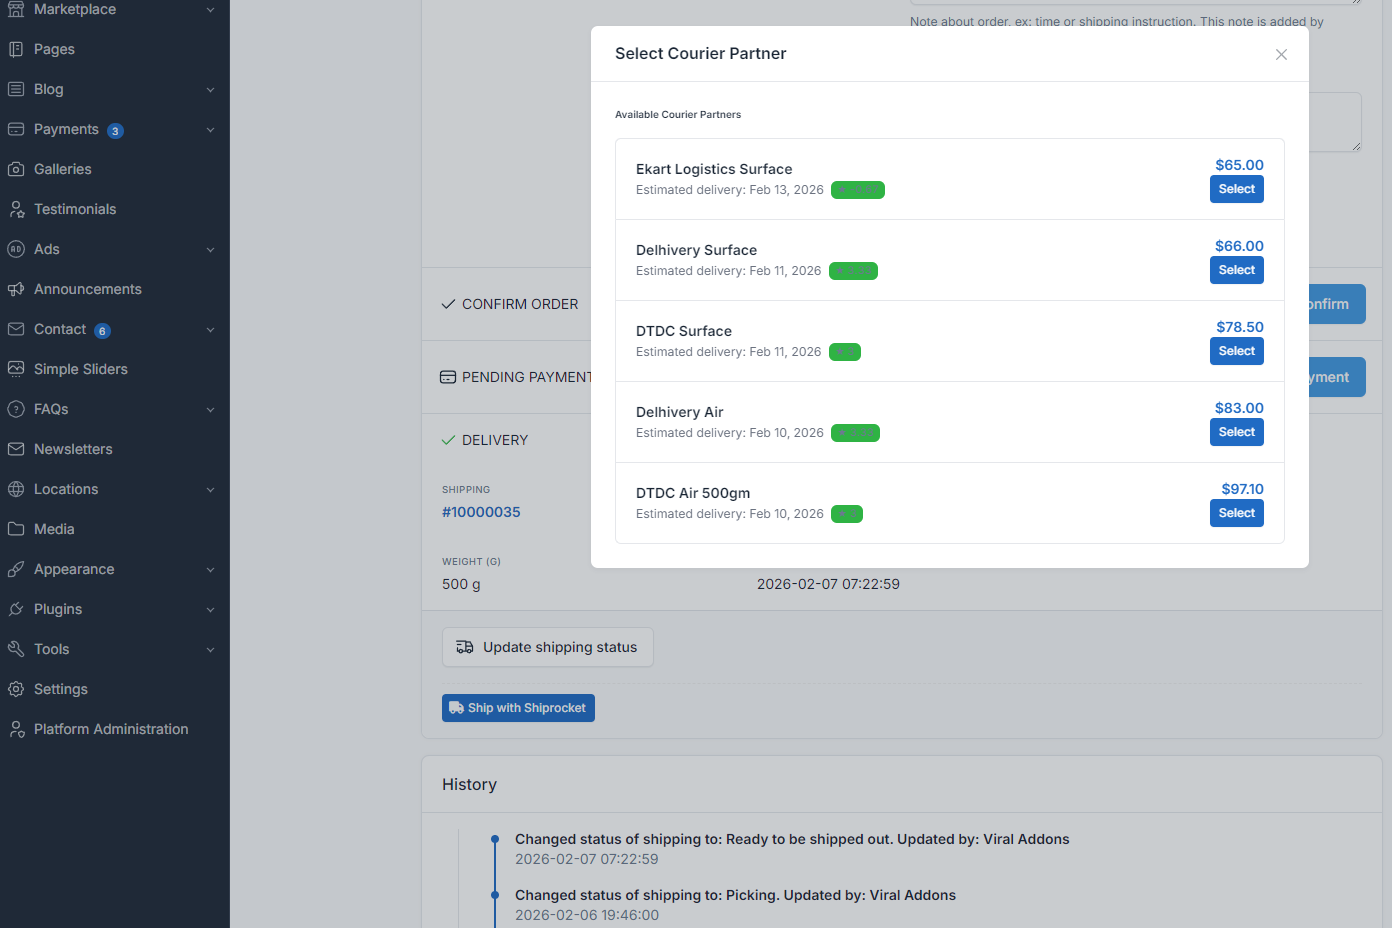Select Delhivery Surface courier
The image size is (1392, 928).
click(1237, 270)
